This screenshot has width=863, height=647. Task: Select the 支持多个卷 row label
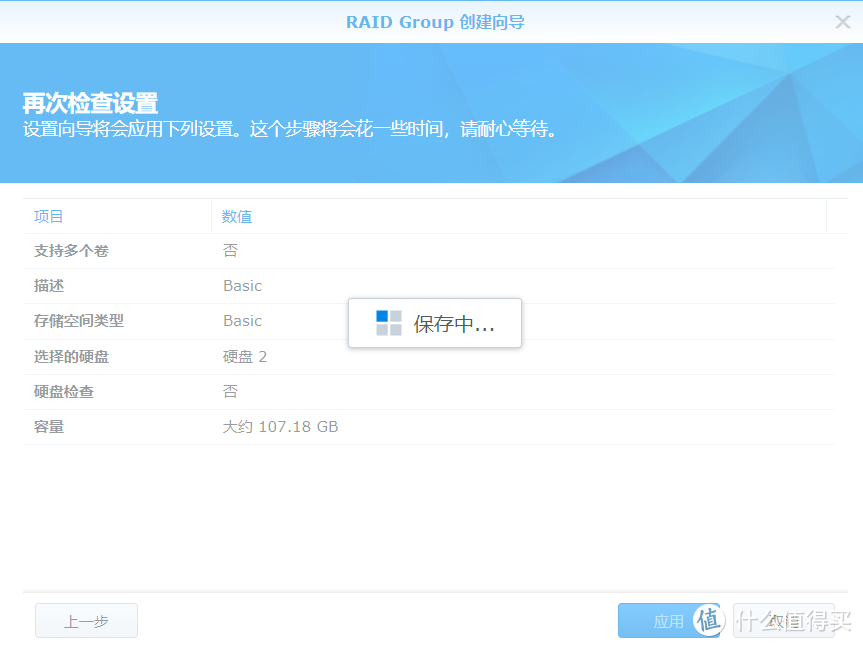tap(71, 251)
